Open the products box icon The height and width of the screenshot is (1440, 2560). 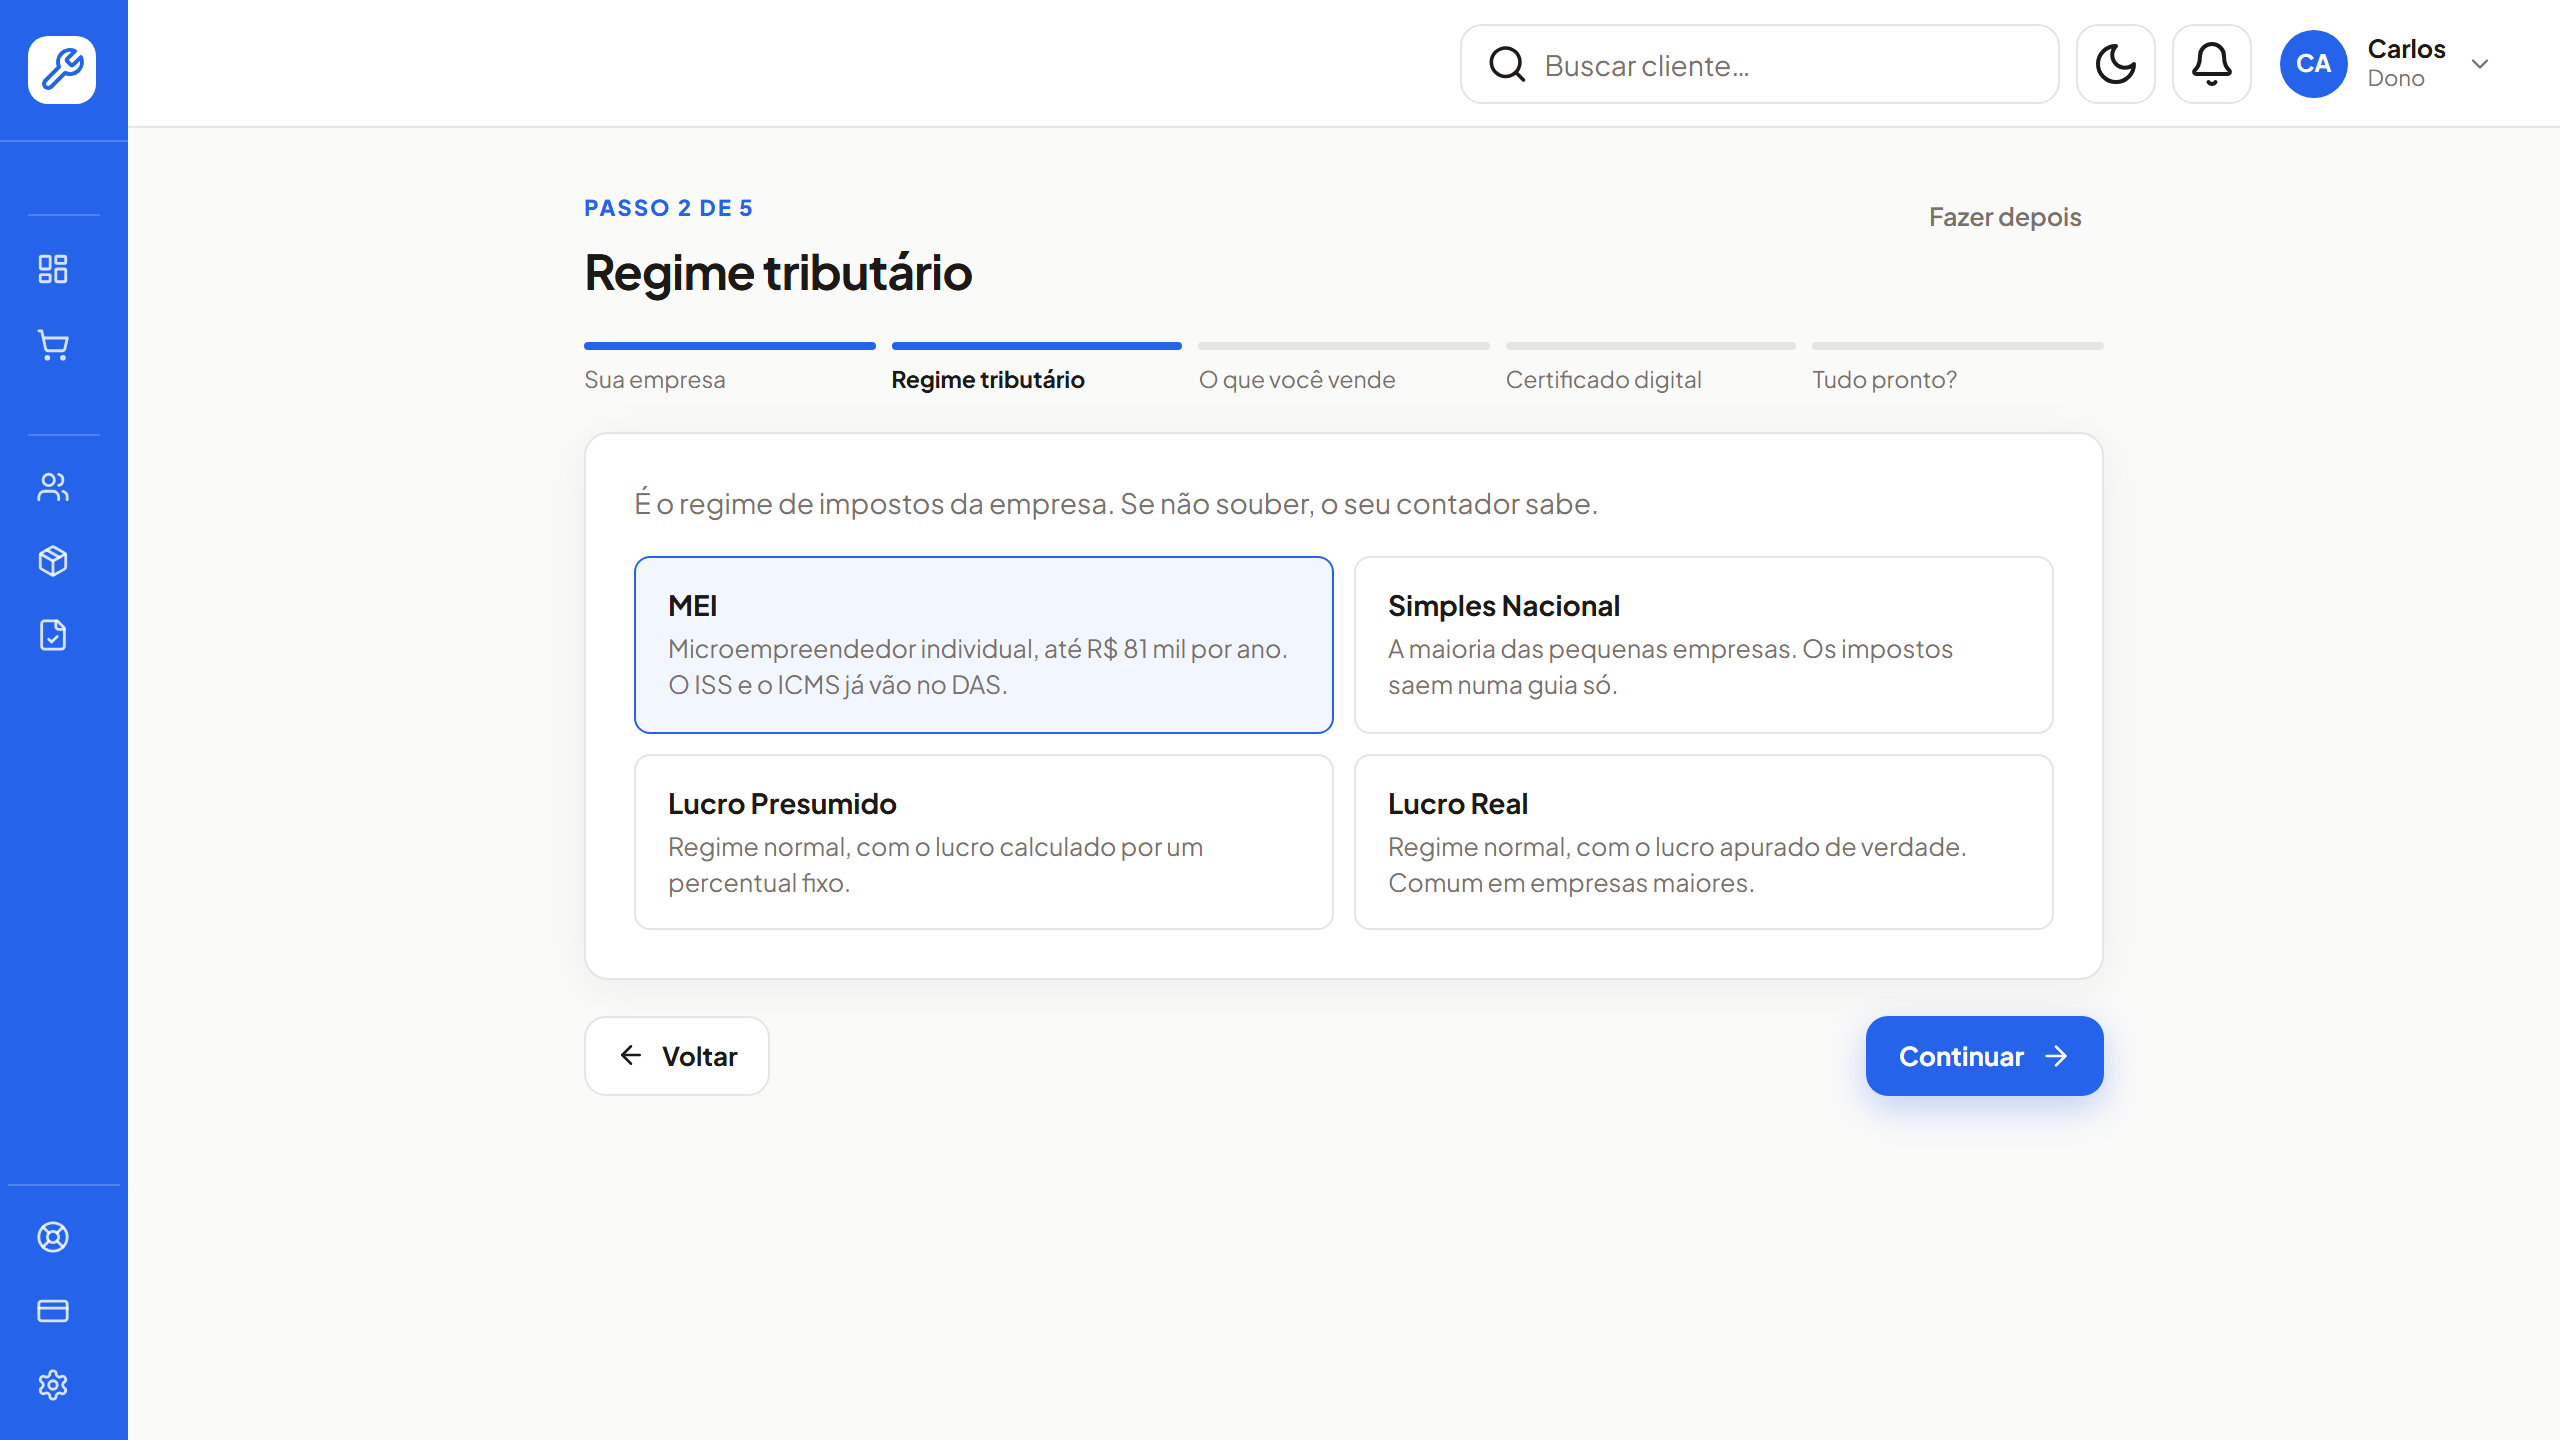[x=53, y=561]
